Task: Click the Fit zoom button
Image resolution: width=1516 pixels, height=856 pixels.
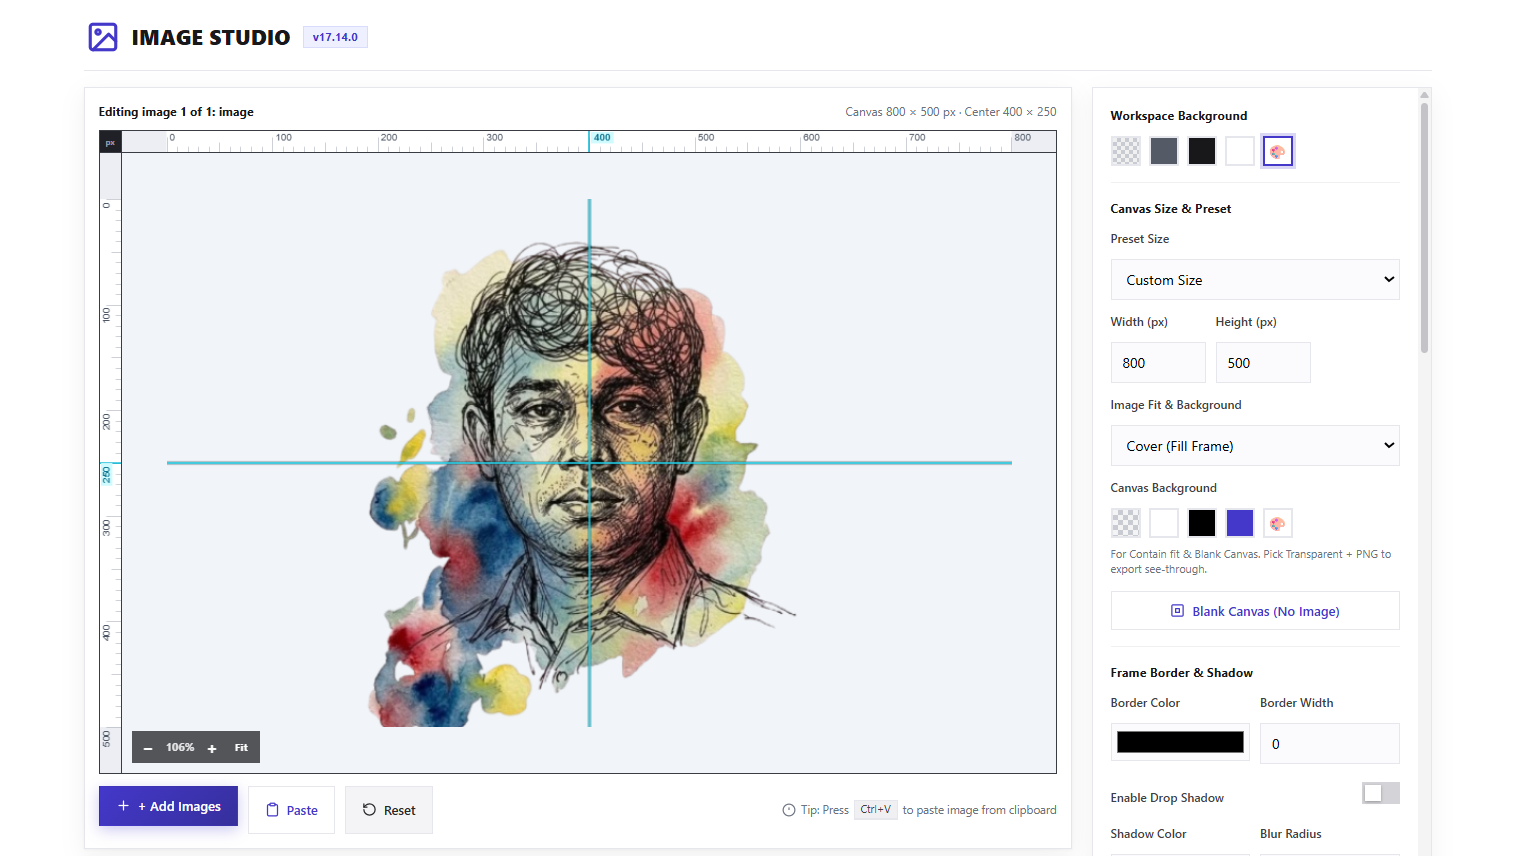Action: pos(241,748)
